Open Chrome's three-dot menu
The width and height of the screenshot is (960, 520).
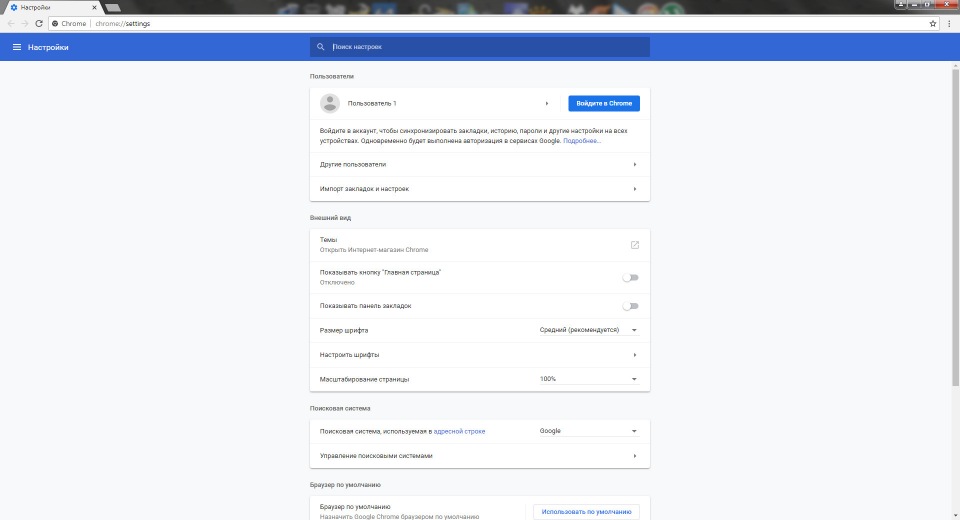click(x=950, y=23)
